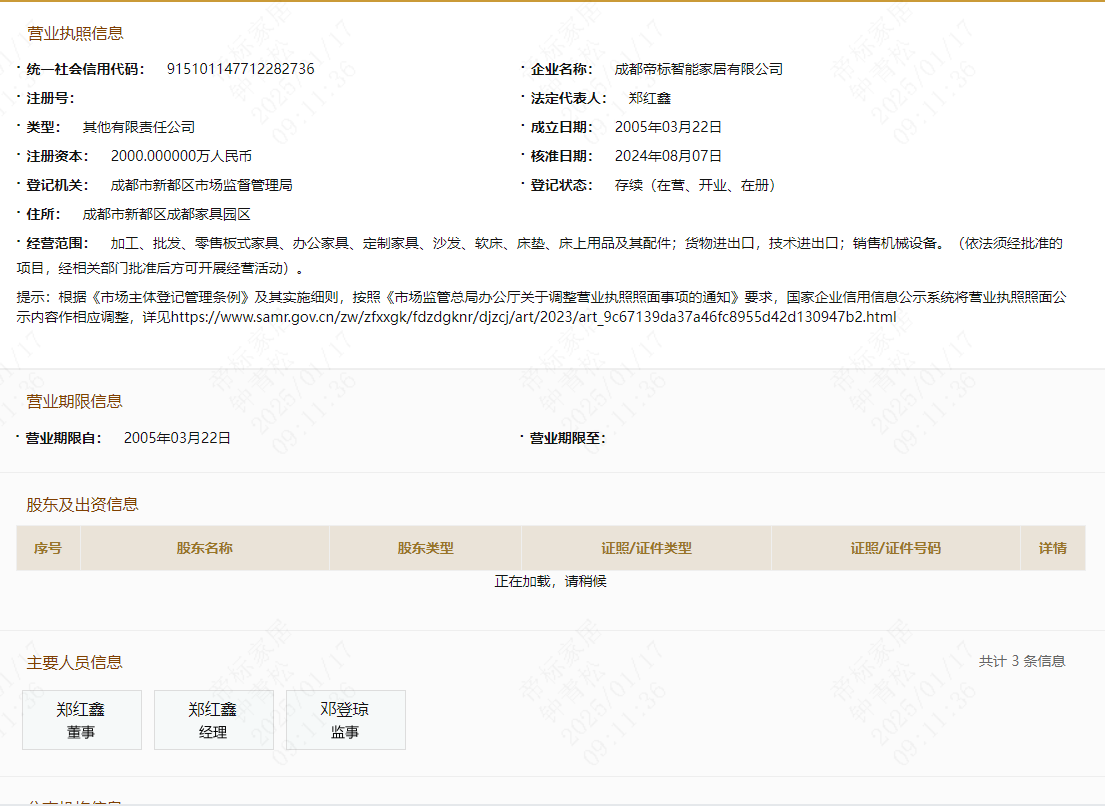Click the 证照/证件类型 column header
Screen dimensions: 1105x806
click(x=646, y=548)
